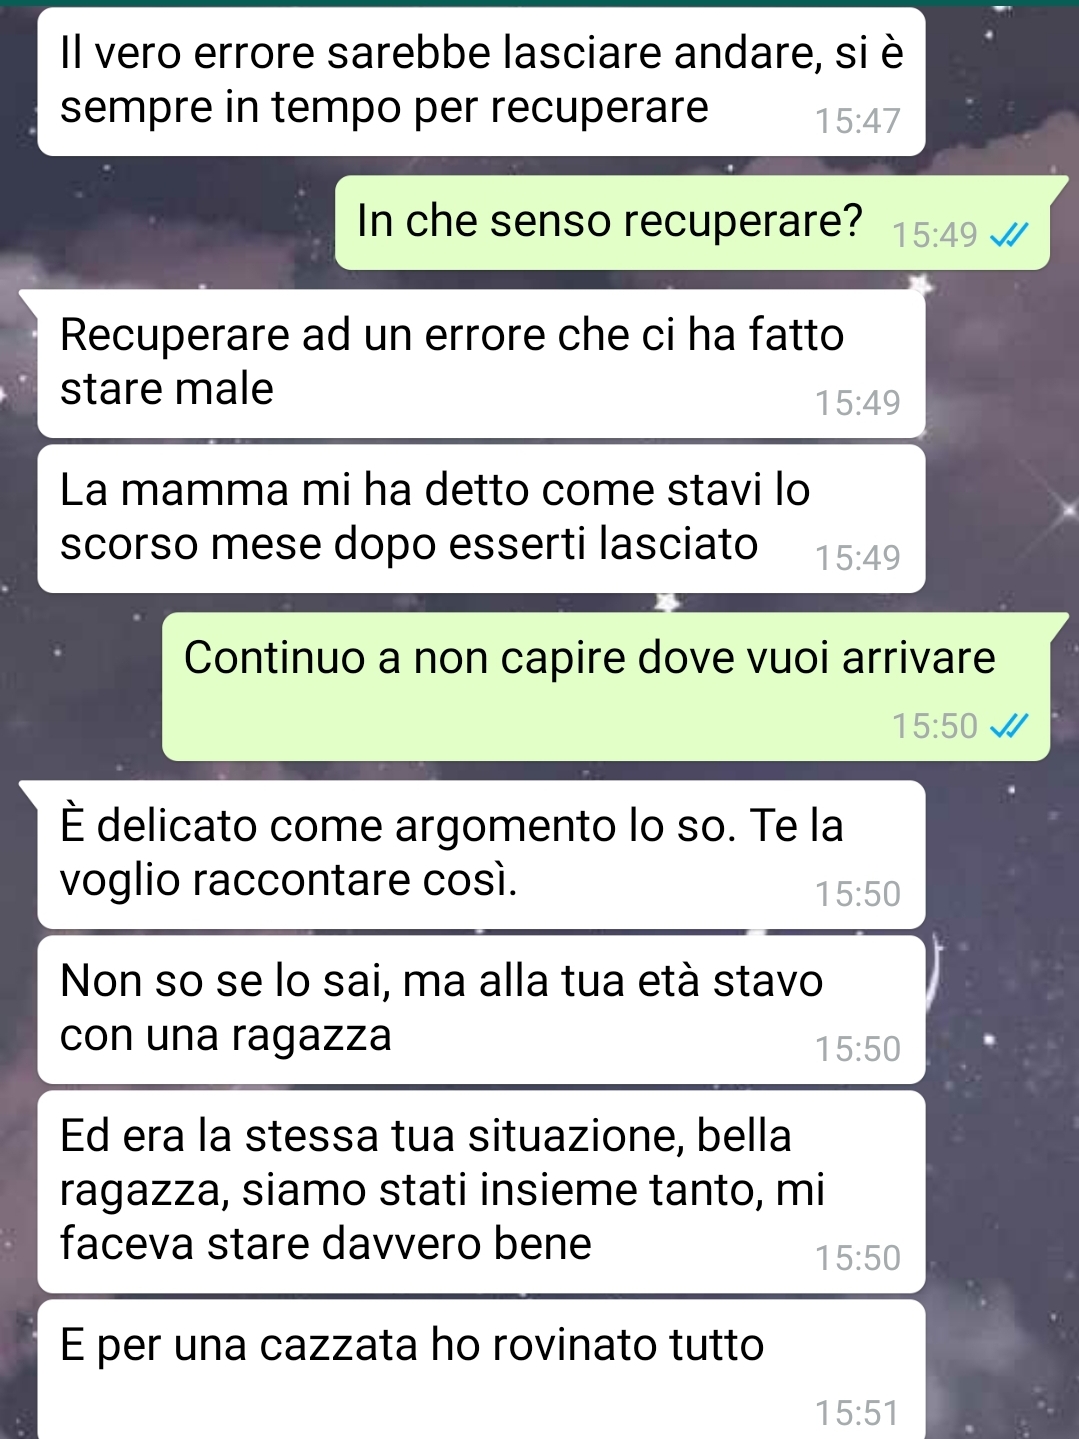Tap the read ticks on "Continuo a non capire" message
Viewport: 1079px width, 1439px height.
(1008, 726)
